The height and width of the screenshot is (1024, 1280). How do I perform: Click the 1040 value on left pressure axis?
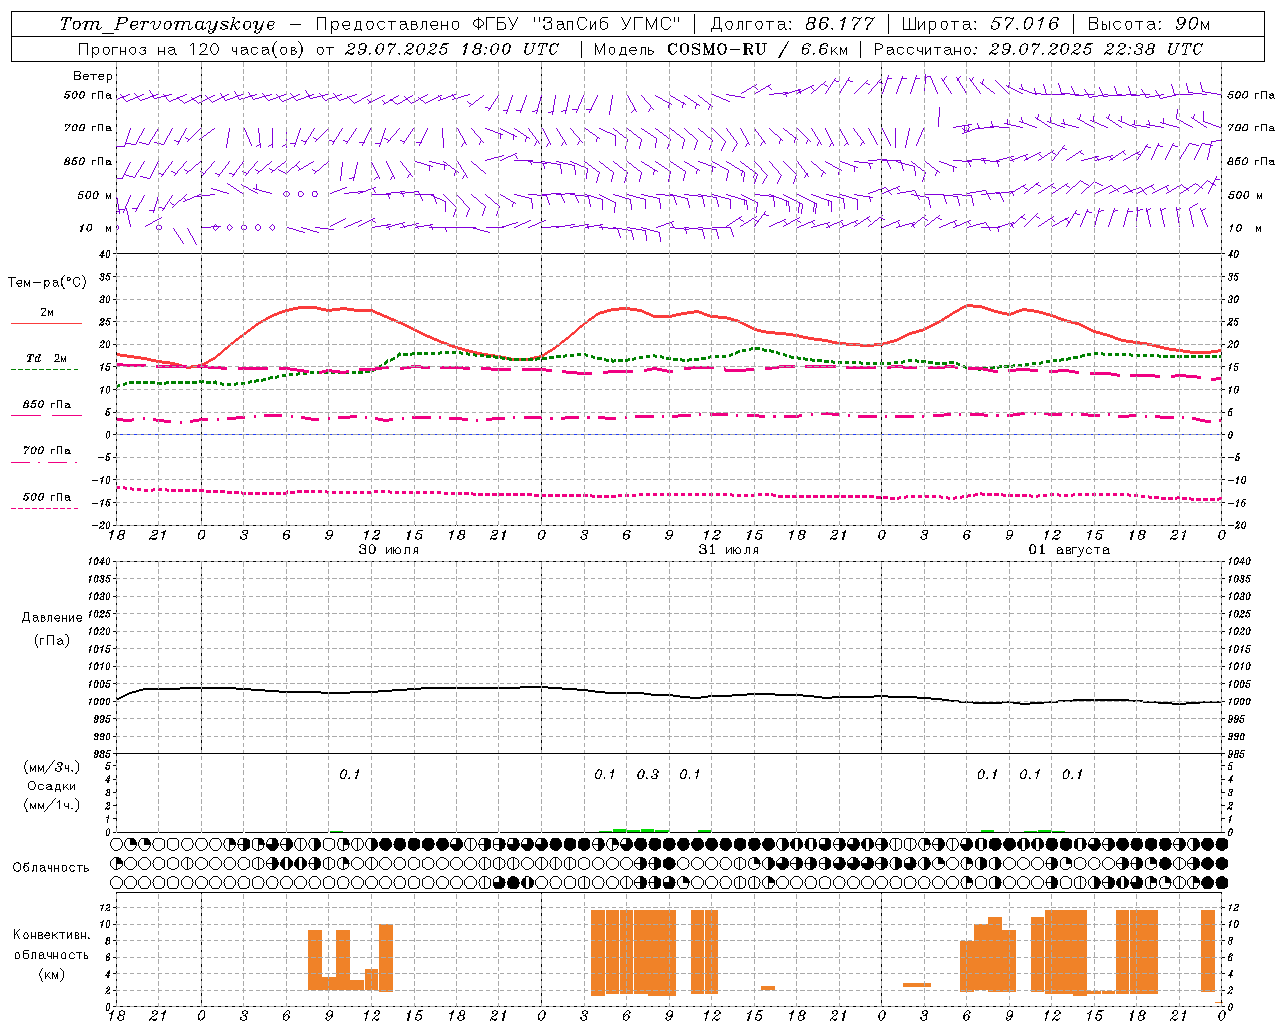98,562
